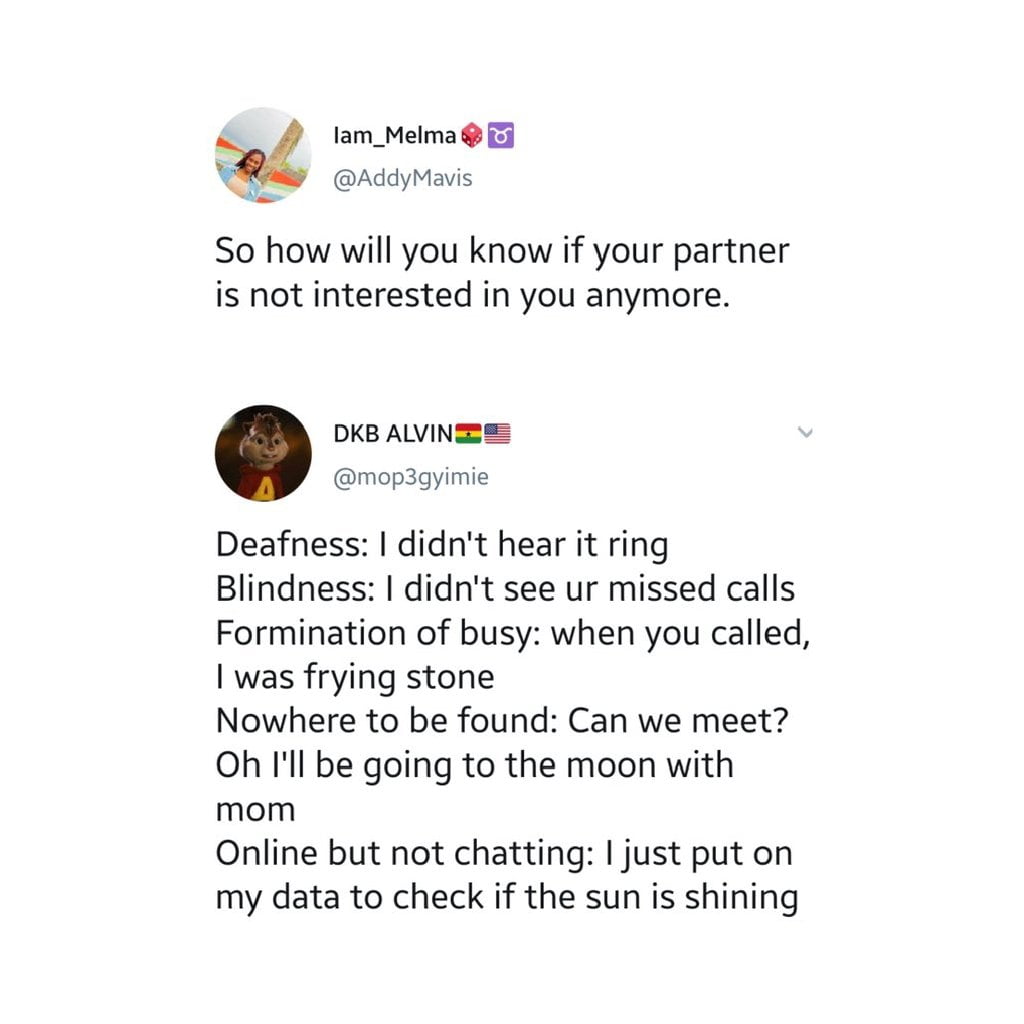Click the "Formination of busy" line

[x=511, y=634]
